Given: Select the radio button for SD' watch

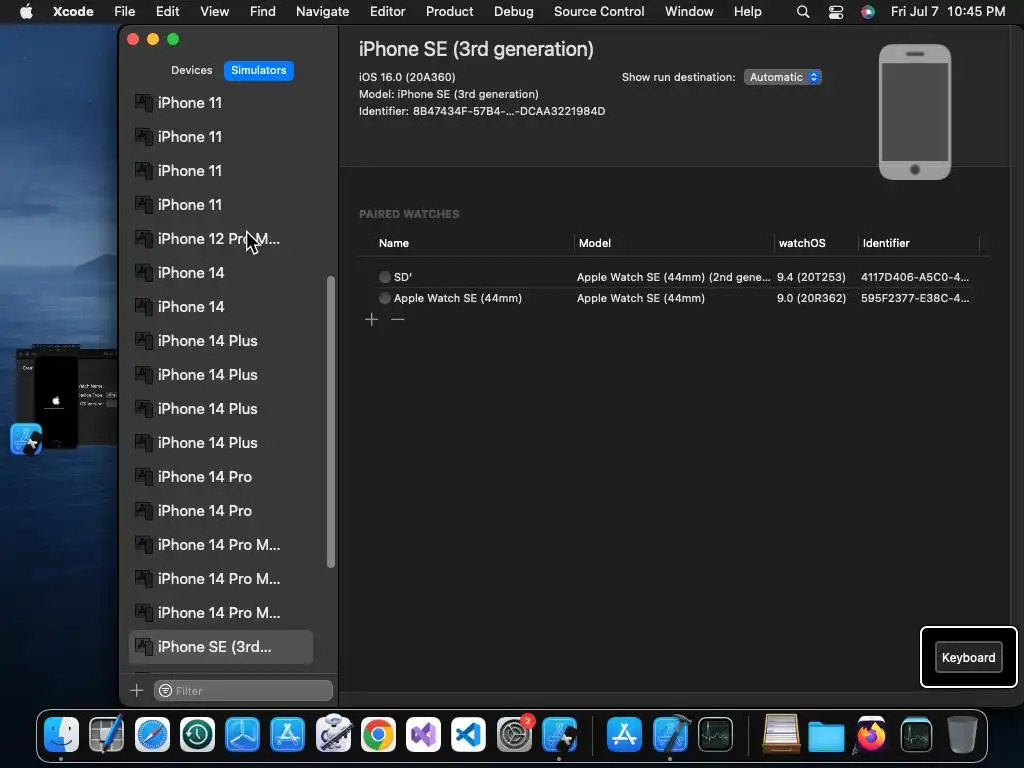Looking at the screenshot, I should point(385,277).
